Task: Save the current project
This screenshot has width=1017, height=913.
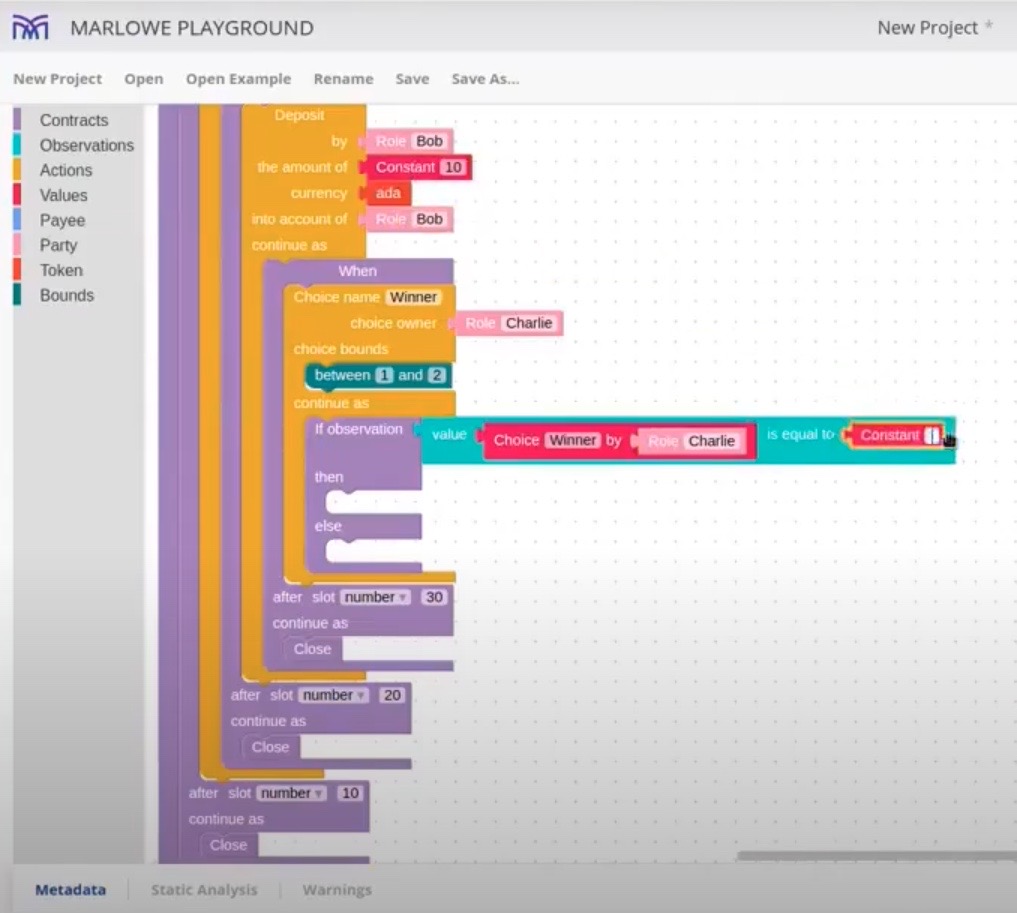Action: pos(413,79)
